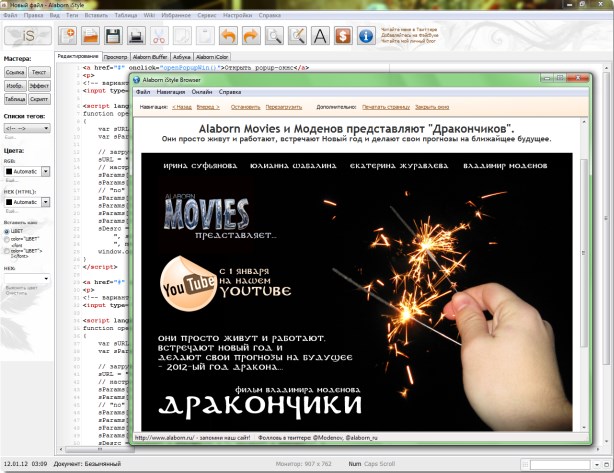
Task: Open the Избранное menu
Action: tap(176, 15)
